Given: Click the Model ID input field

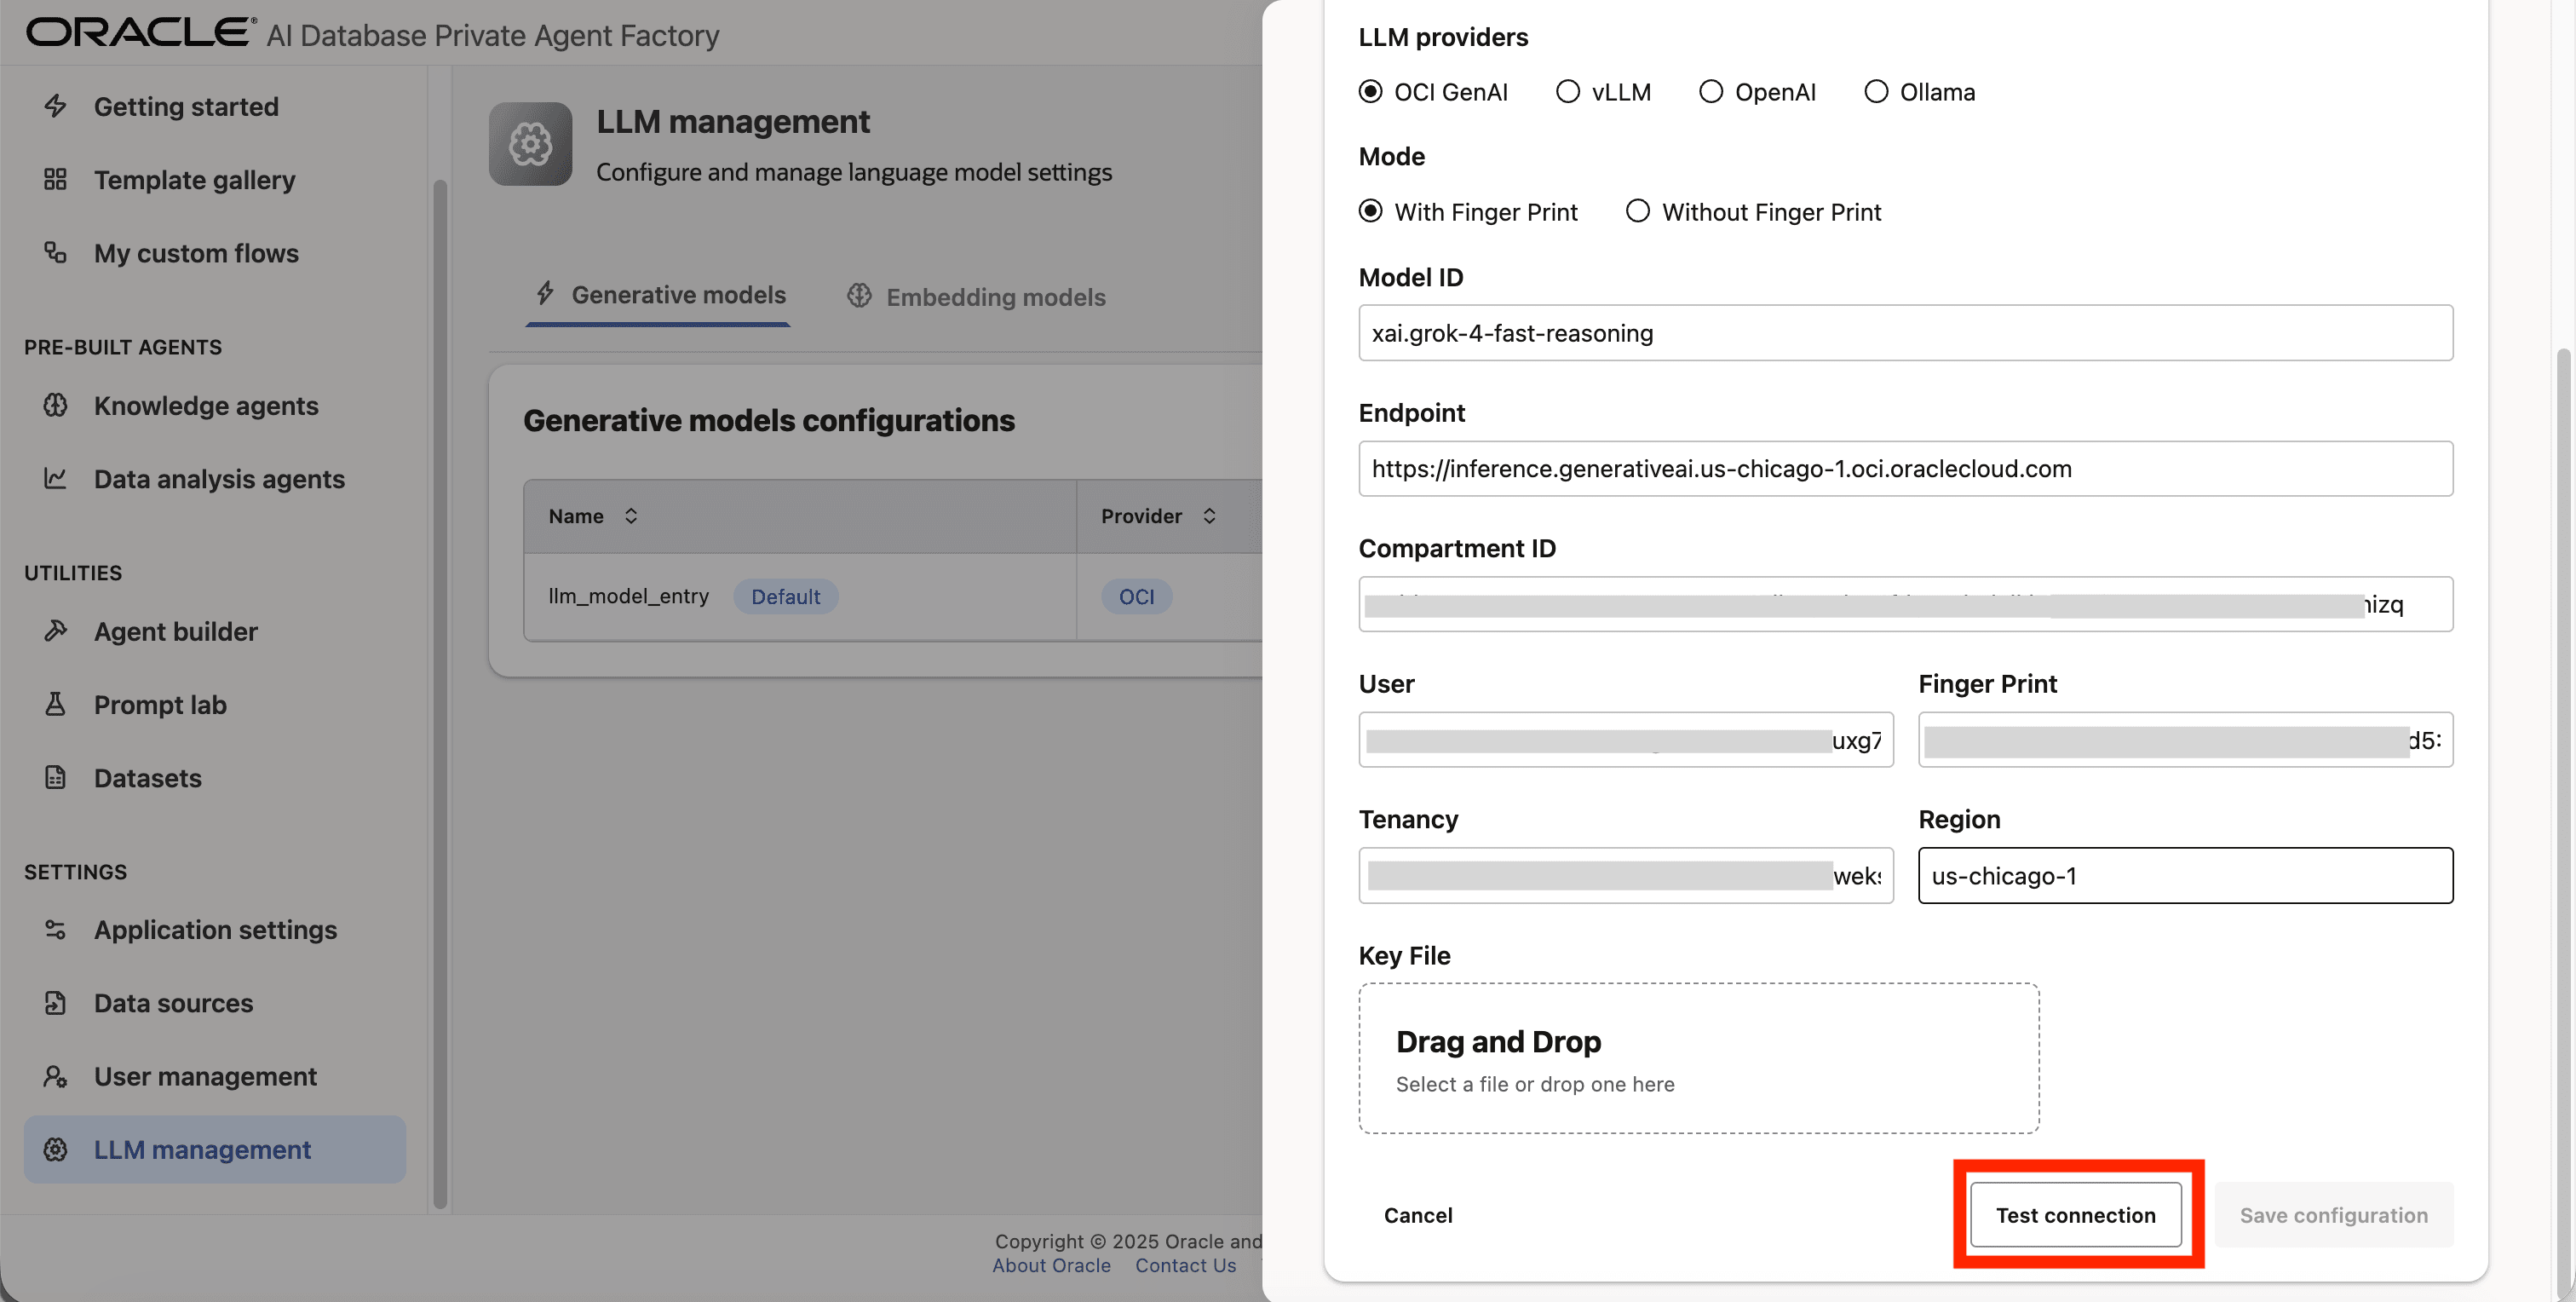Looking at the screenshot, I should pos(1904,333).
